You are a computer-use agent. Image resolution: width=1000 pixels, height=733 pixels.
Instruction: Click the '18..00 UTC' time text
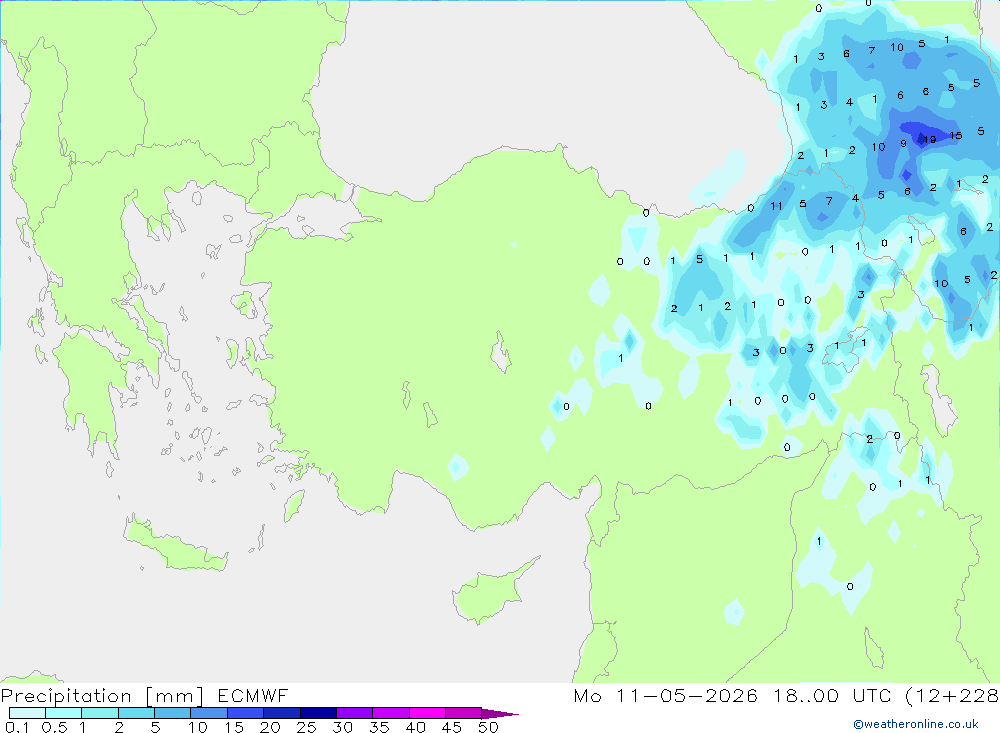click(832, 695)
